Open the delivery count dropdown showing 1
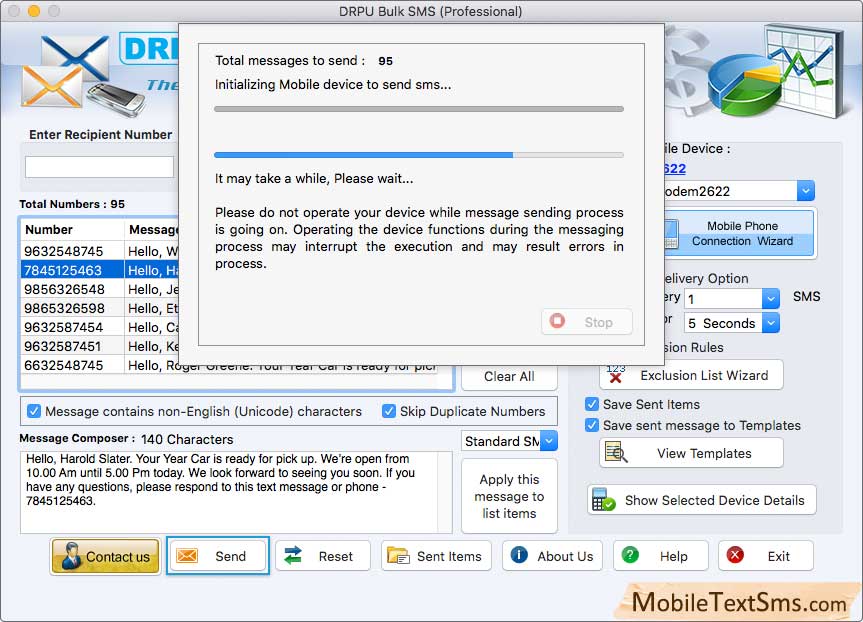Viewport: 863px width, 622px height. [771, 298]
